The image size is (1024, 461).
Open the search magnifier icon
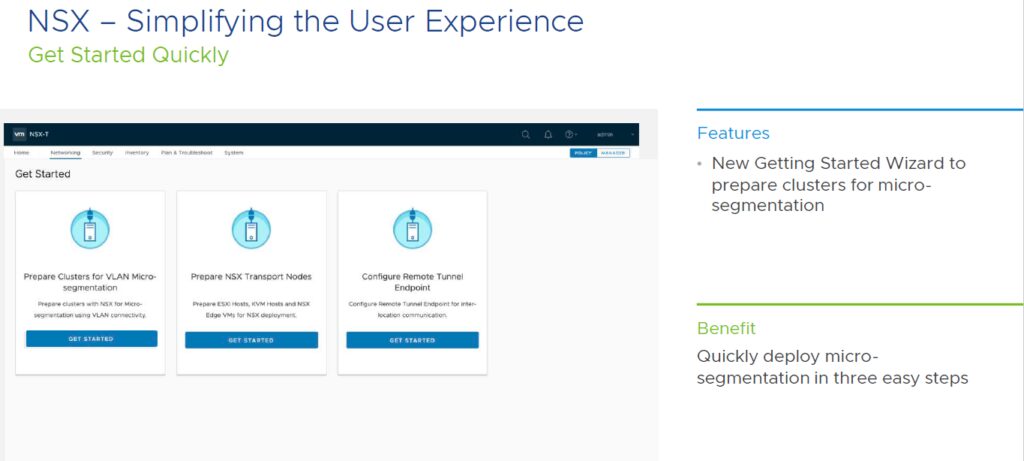tap(526, 135)
